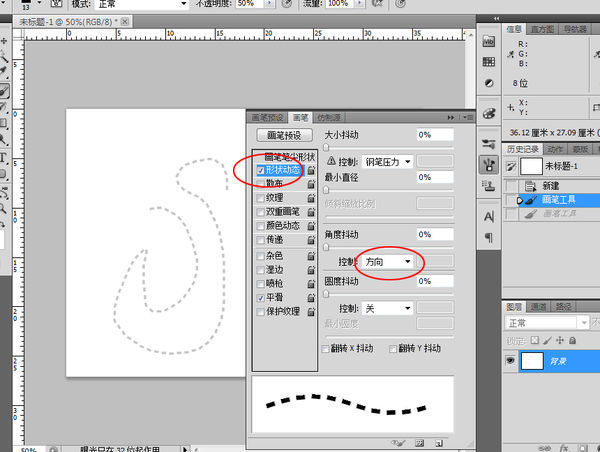Open the Paragraph panel pilcrow icon

point(489,238)
